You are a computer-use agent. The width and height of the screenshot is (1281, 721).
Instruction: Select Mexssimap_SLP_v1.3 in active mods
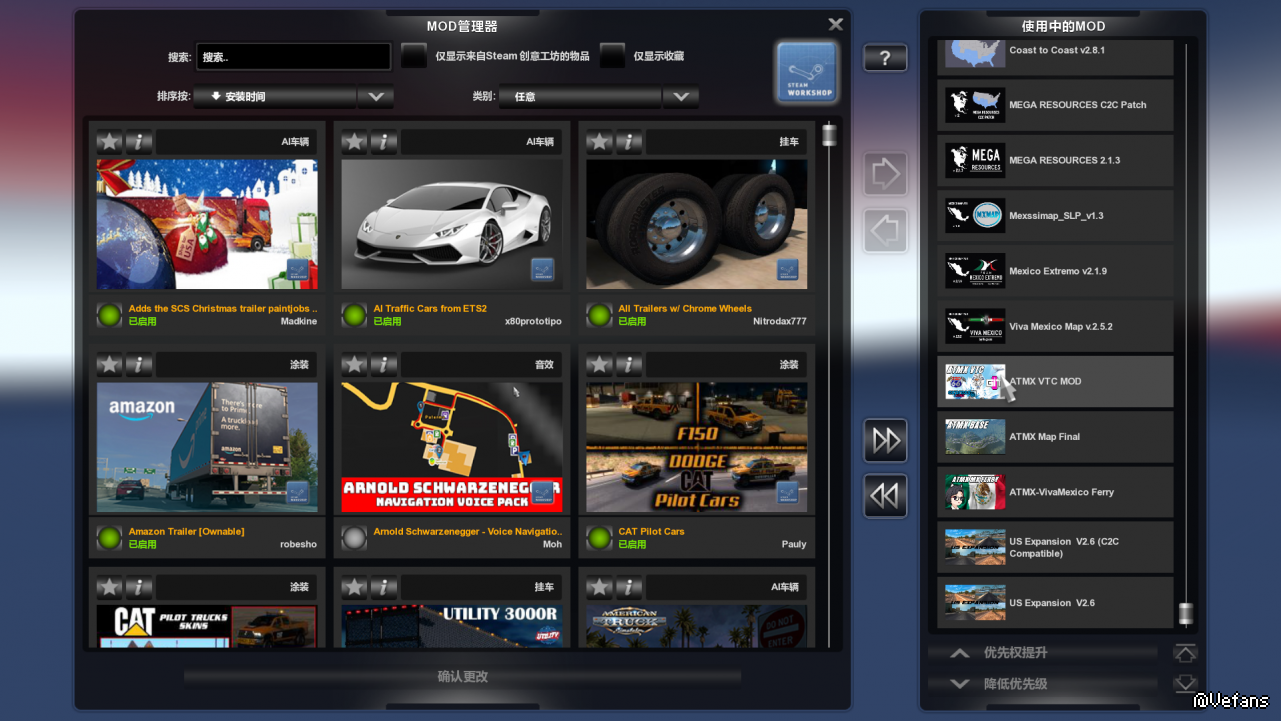click(x=1055, y=216)
